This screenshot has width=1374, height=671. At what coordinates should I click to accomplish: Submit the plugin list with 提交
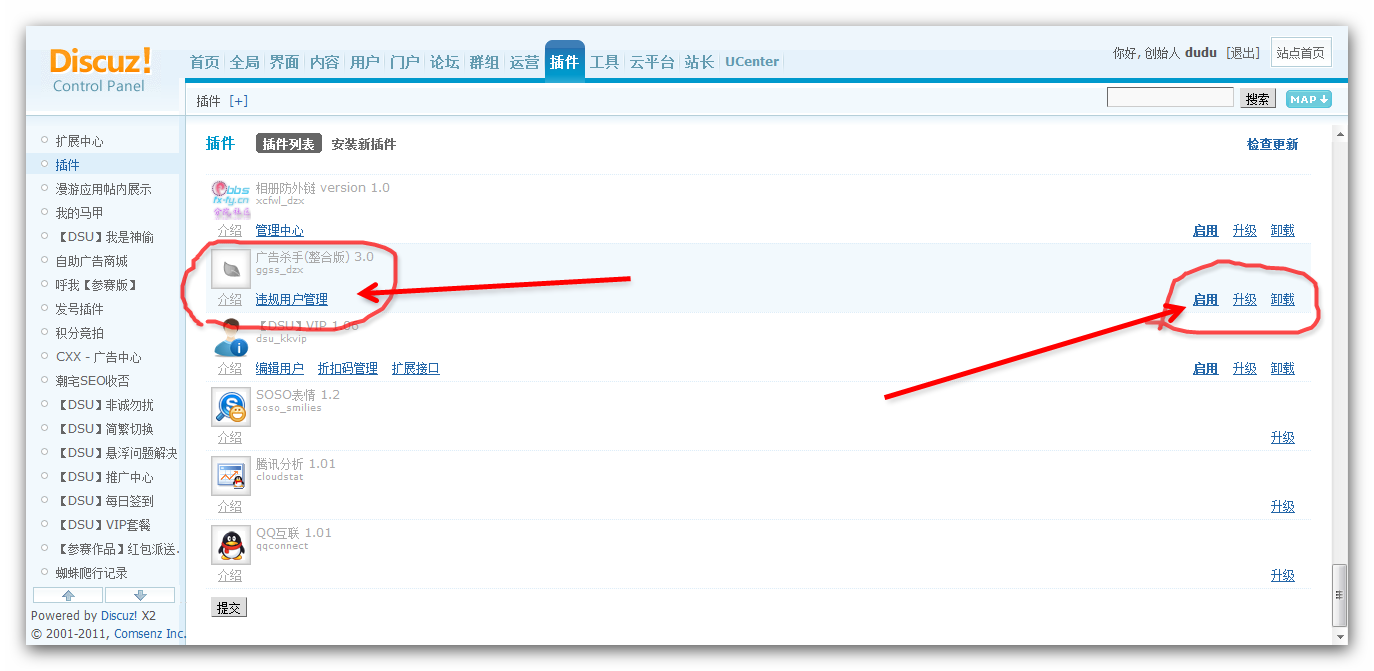(x=229, y=607)
